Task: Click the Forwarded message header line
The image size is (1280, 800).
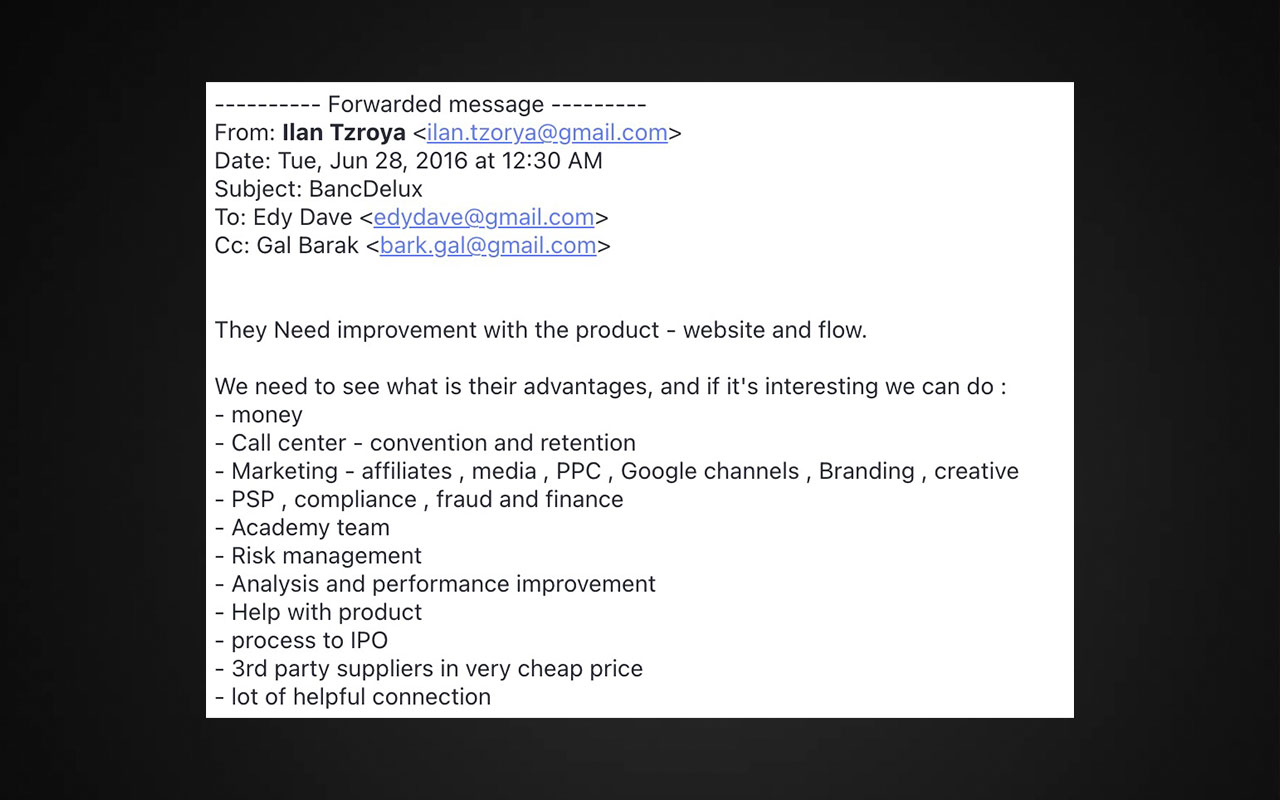Action: point(431,104)
